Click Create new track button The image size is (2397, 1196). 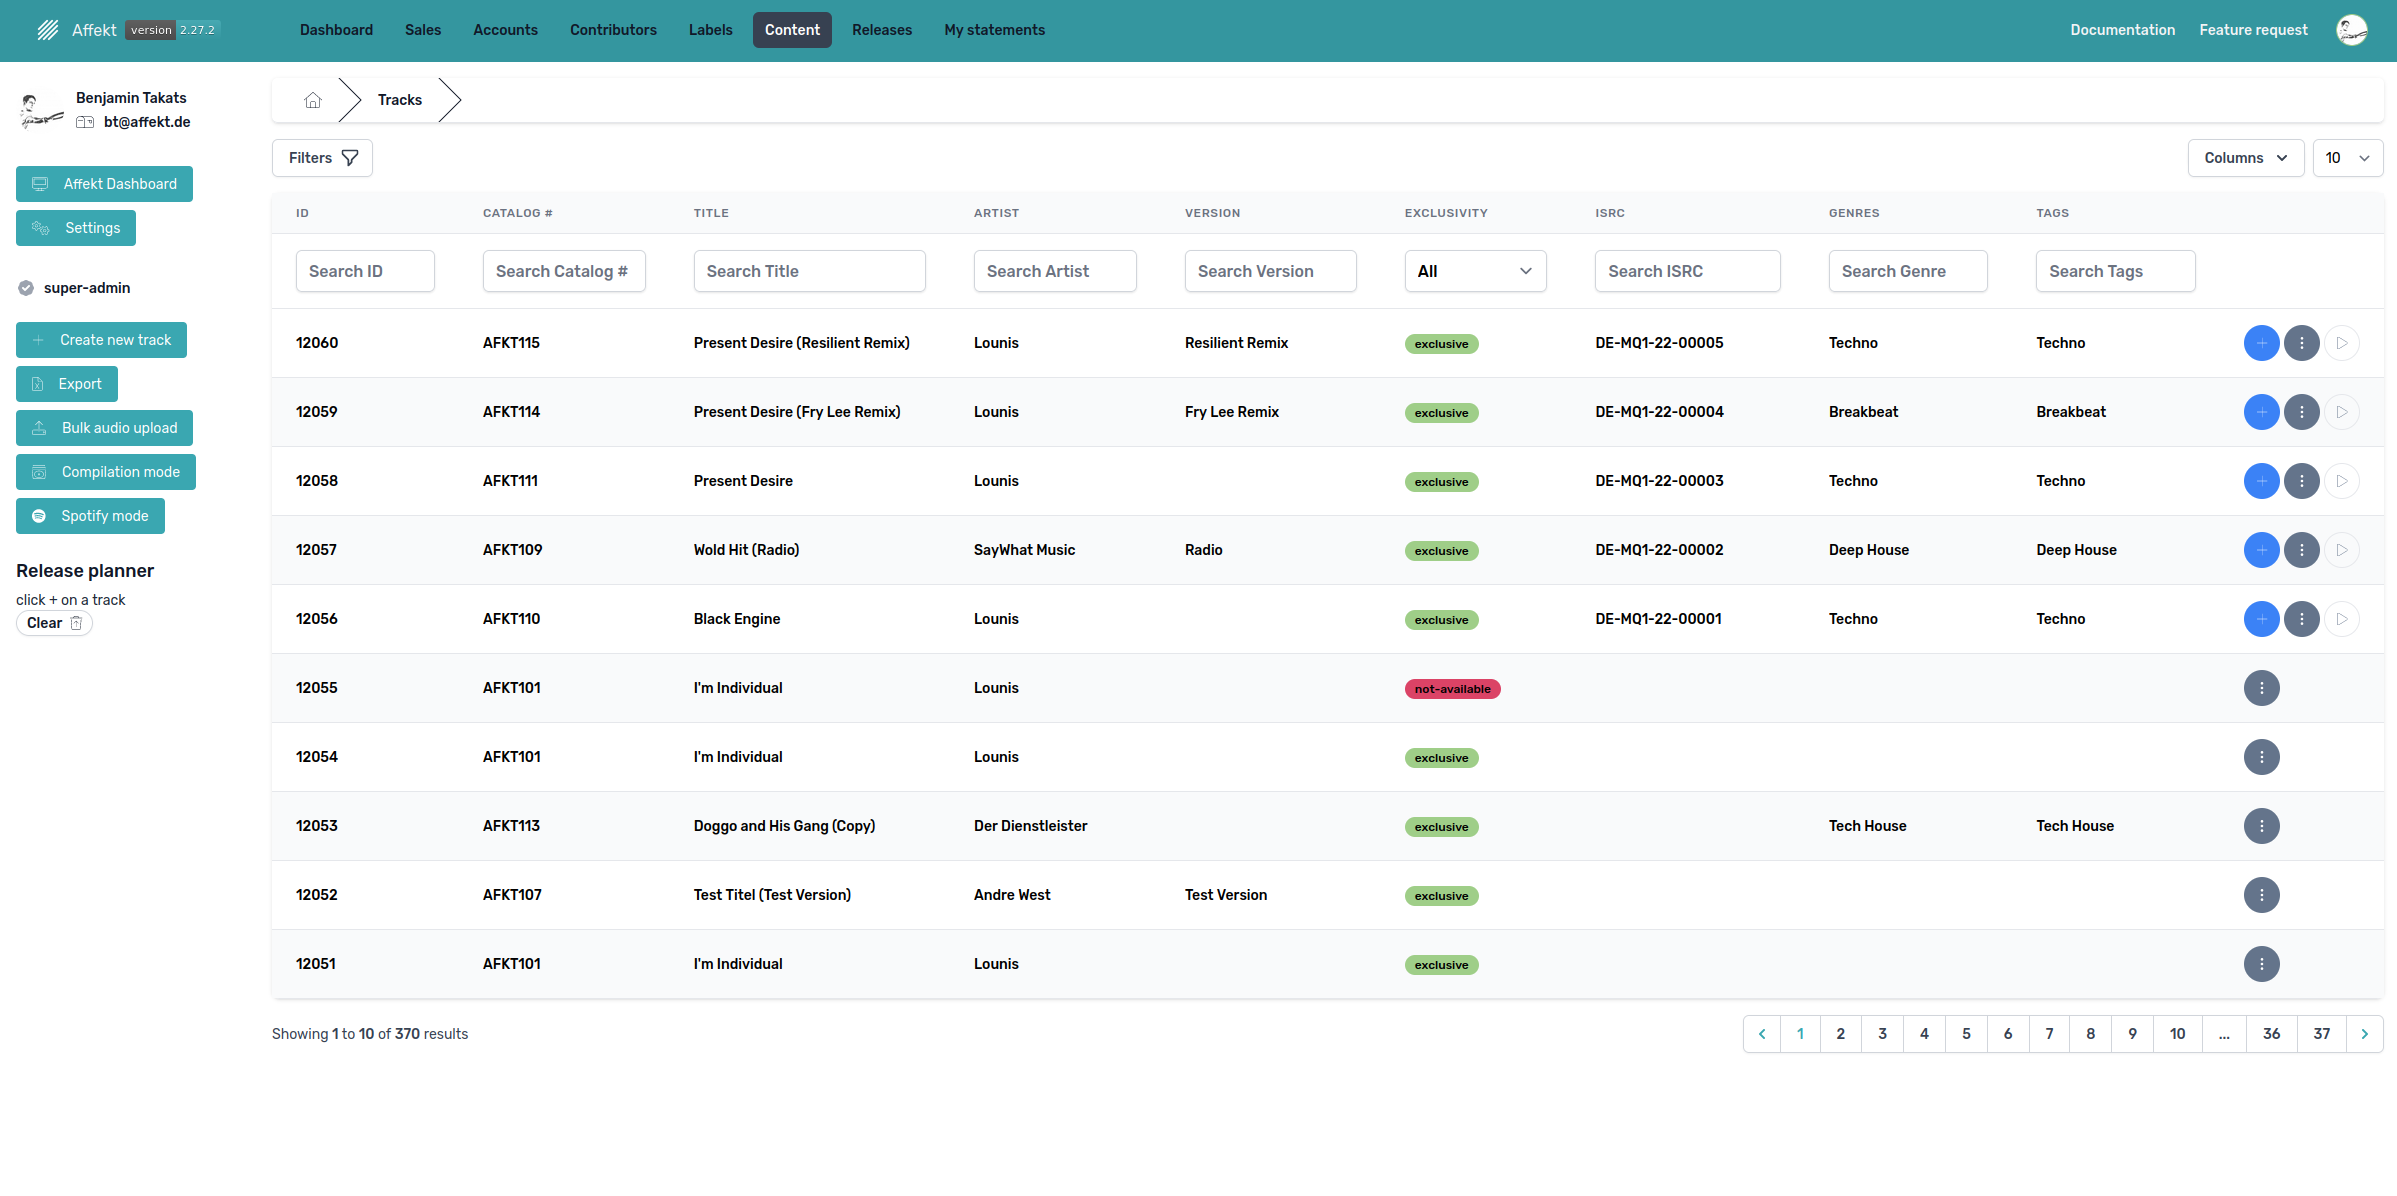coord(101,340)
